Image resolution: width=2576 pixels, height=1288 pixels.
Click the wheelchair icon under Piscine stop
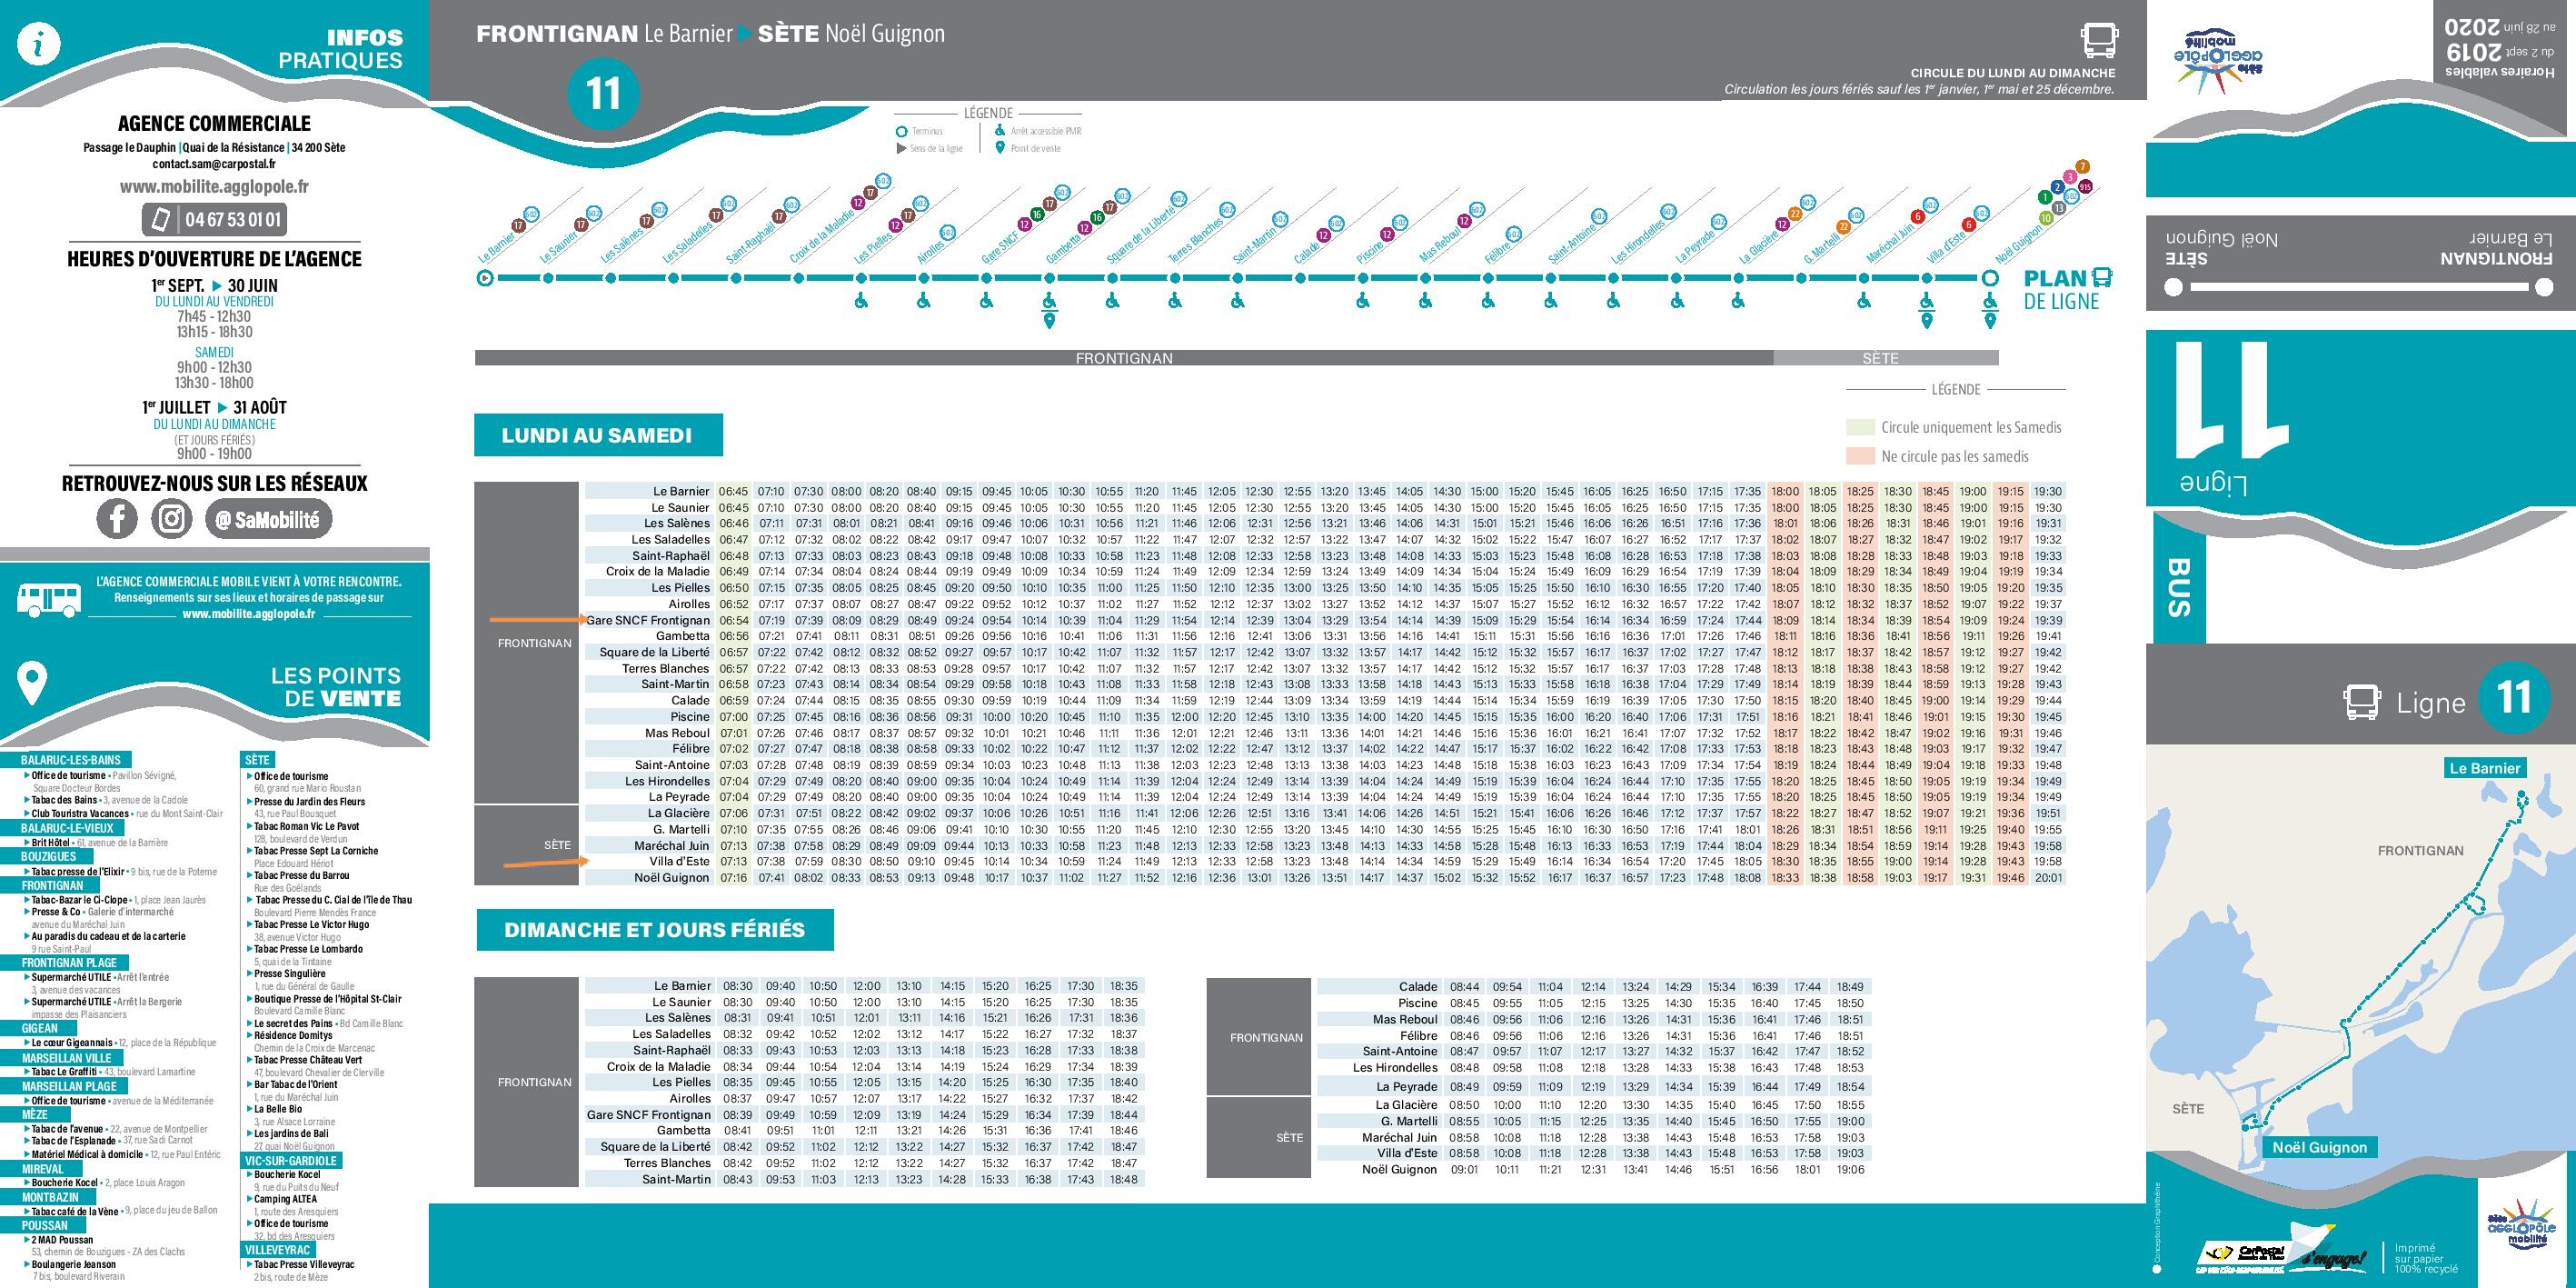[1362, 299]
